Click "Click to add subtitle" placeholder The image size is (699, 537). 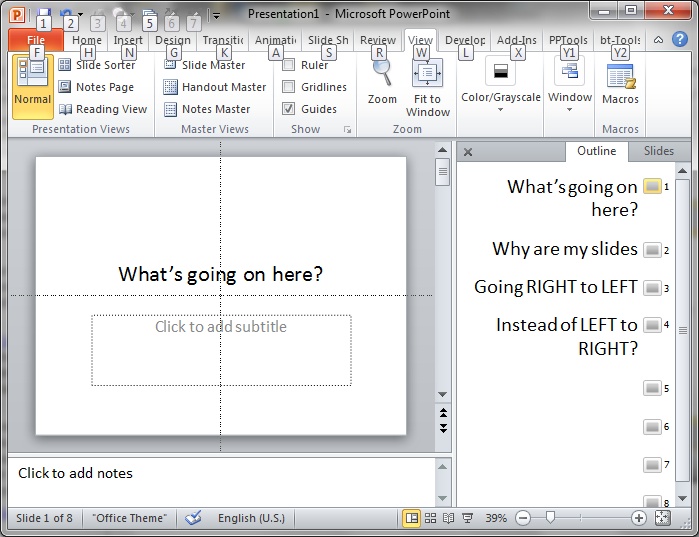coord(221,350)
